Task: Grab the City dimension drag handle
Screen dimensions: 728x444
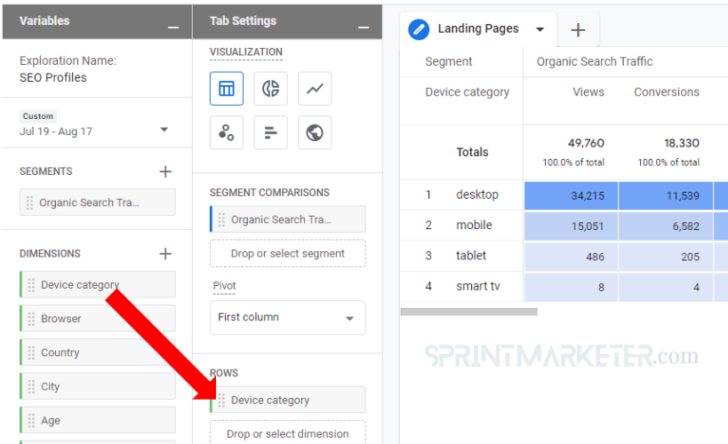Action: (31, 386)
